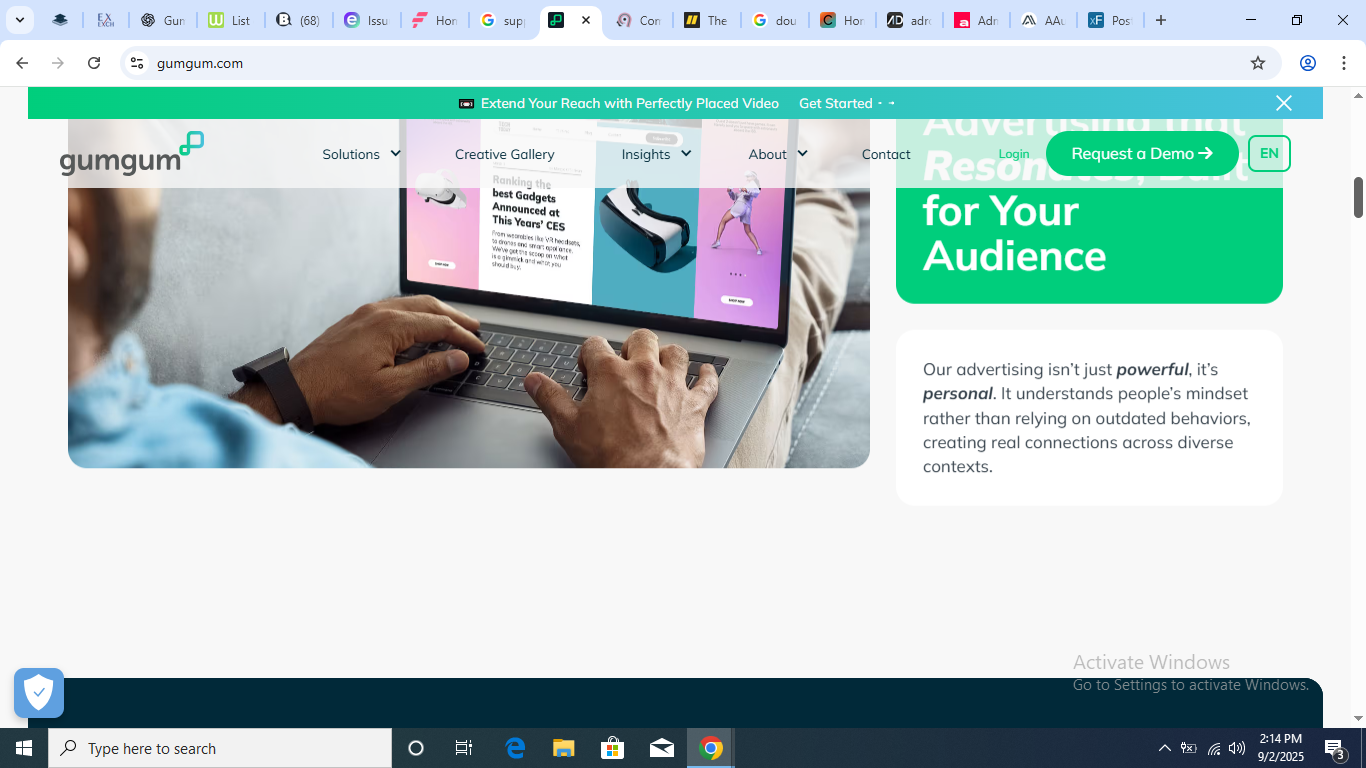Open the Windows Start menu
This screenshot has width=1366, height=768.
(x=24, y=748)
